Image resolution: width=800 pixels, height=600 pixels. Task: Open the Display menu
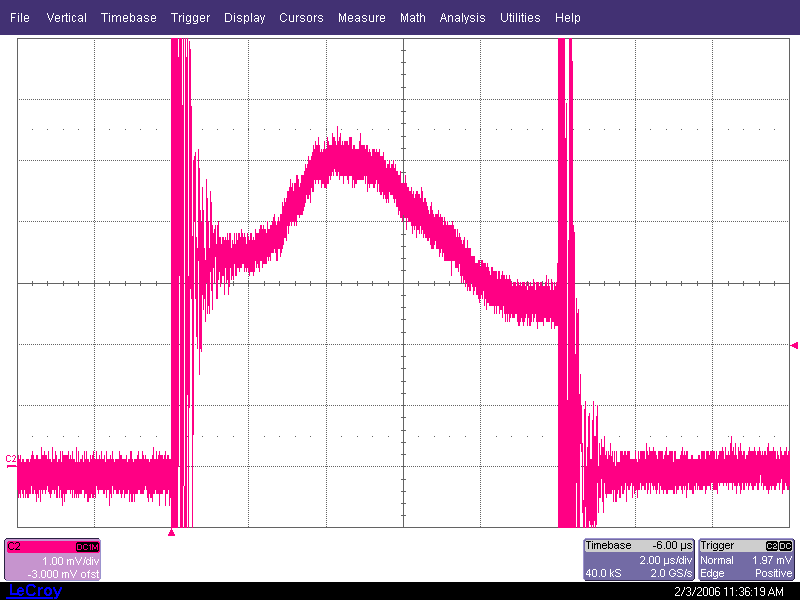click(244, 18)
